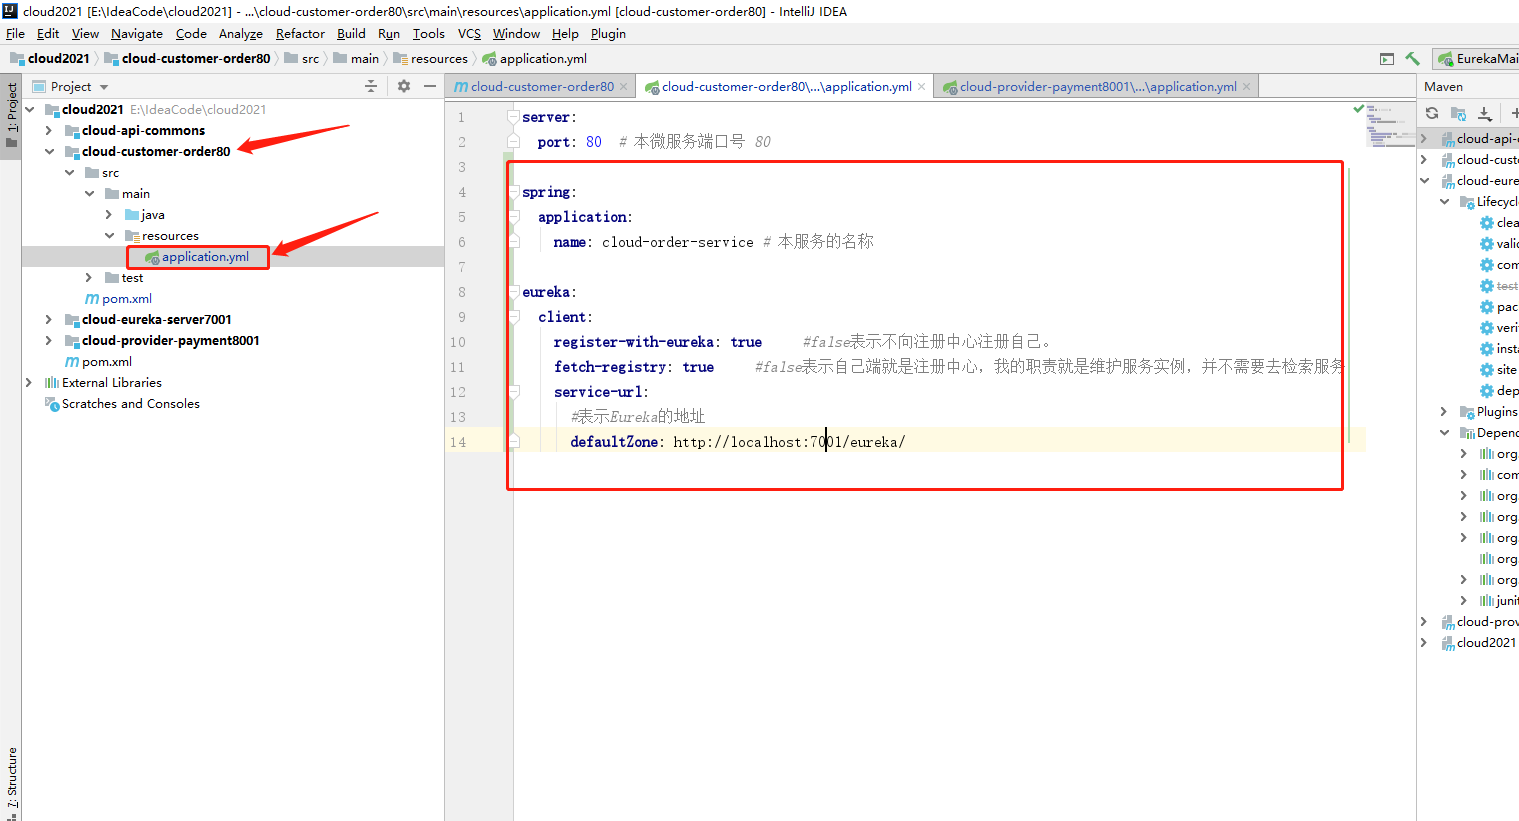Open the Edit menu

(x=48, y=34)
